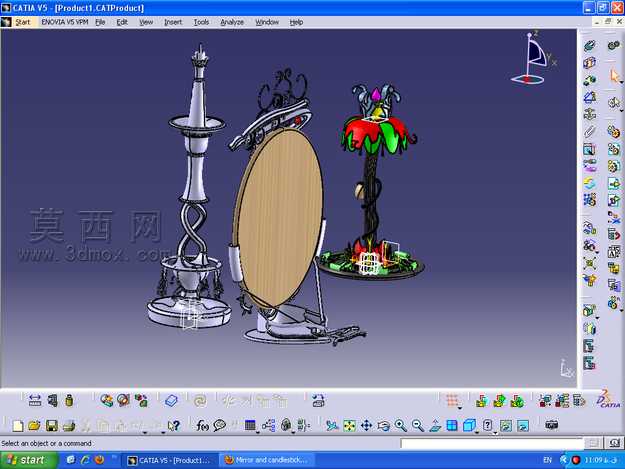Click the 3D compass in viewport
Image resolution: width=625 pixels, height=469 pixels.
pyautogui.click(x=534, y=58)
